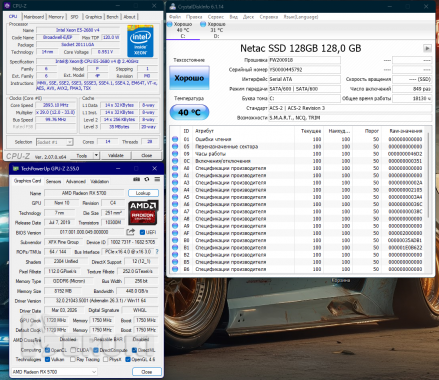Toggle the Vulkan checkbox
Image resolution: width=439 pixels, height=380 pixels.
point(47,359)
